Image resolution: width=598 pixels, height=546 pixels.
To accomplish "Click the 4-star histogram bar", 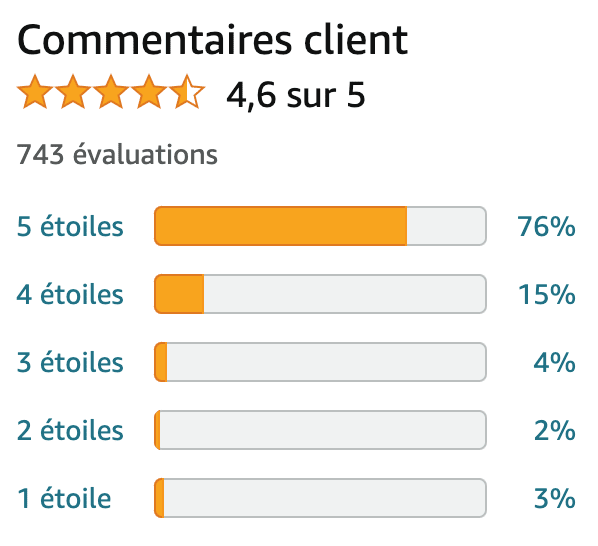I will click(320, 294).
